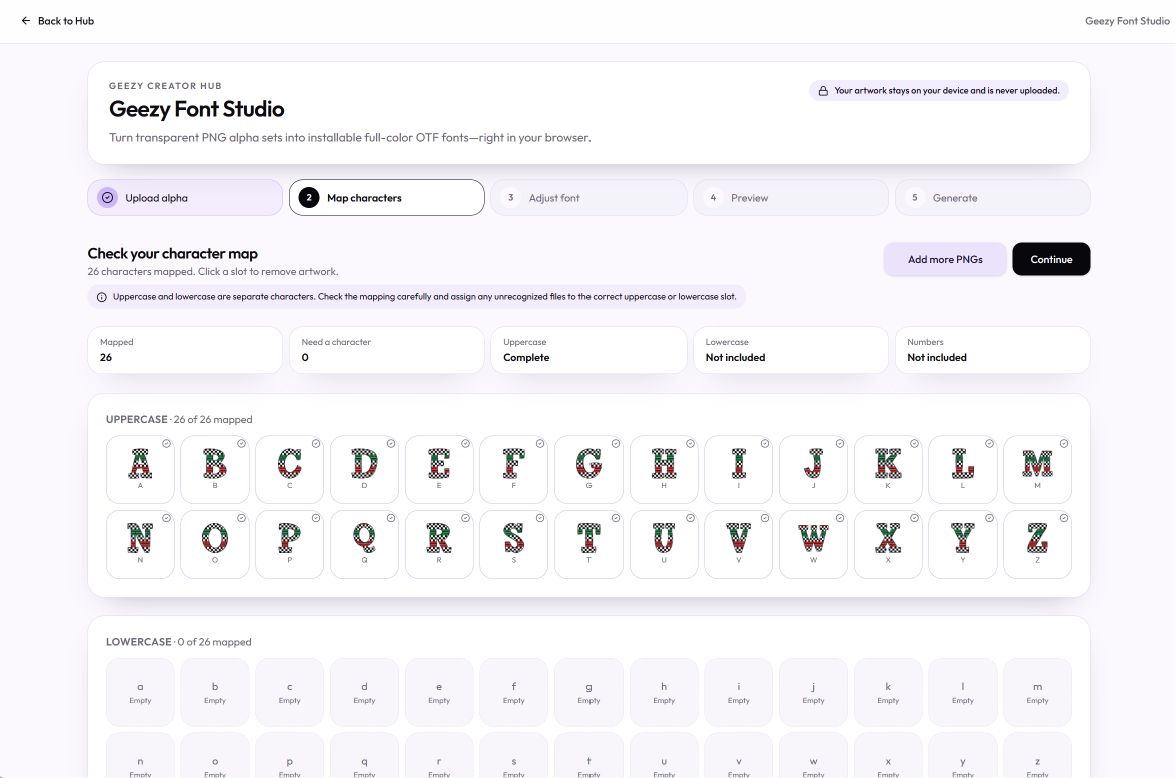Click the Add more PNGs button
1176x778 pixels.
[945, 260]
